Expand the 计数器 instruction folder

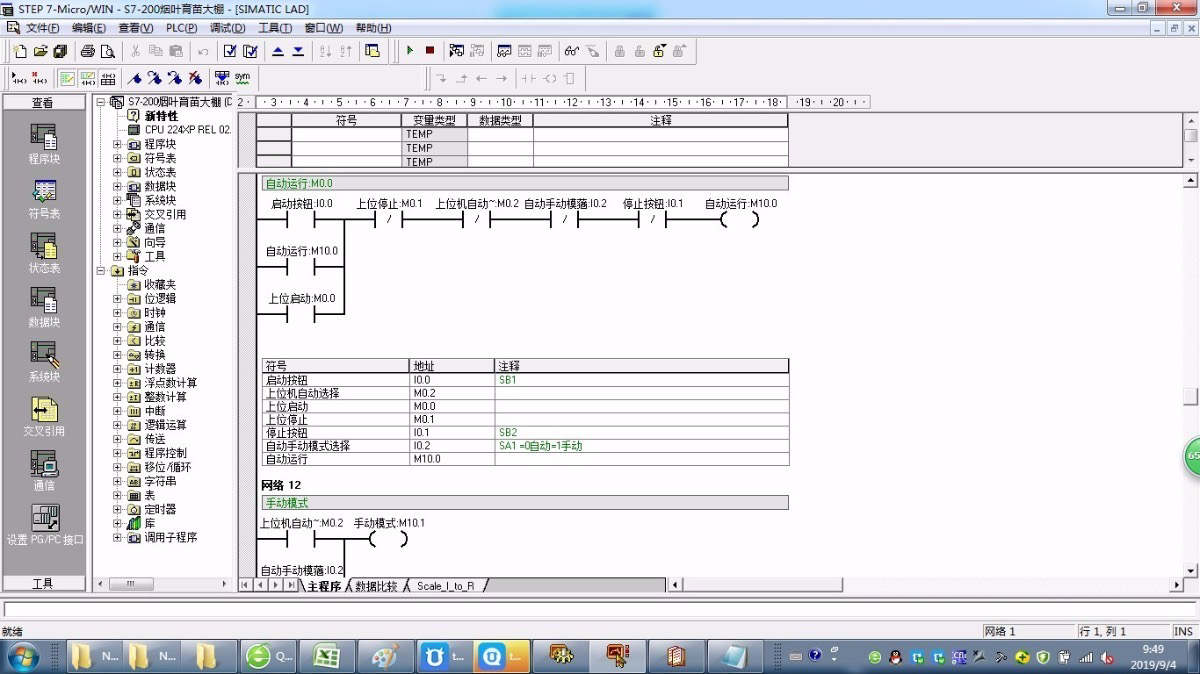click(x=117, y=368)
